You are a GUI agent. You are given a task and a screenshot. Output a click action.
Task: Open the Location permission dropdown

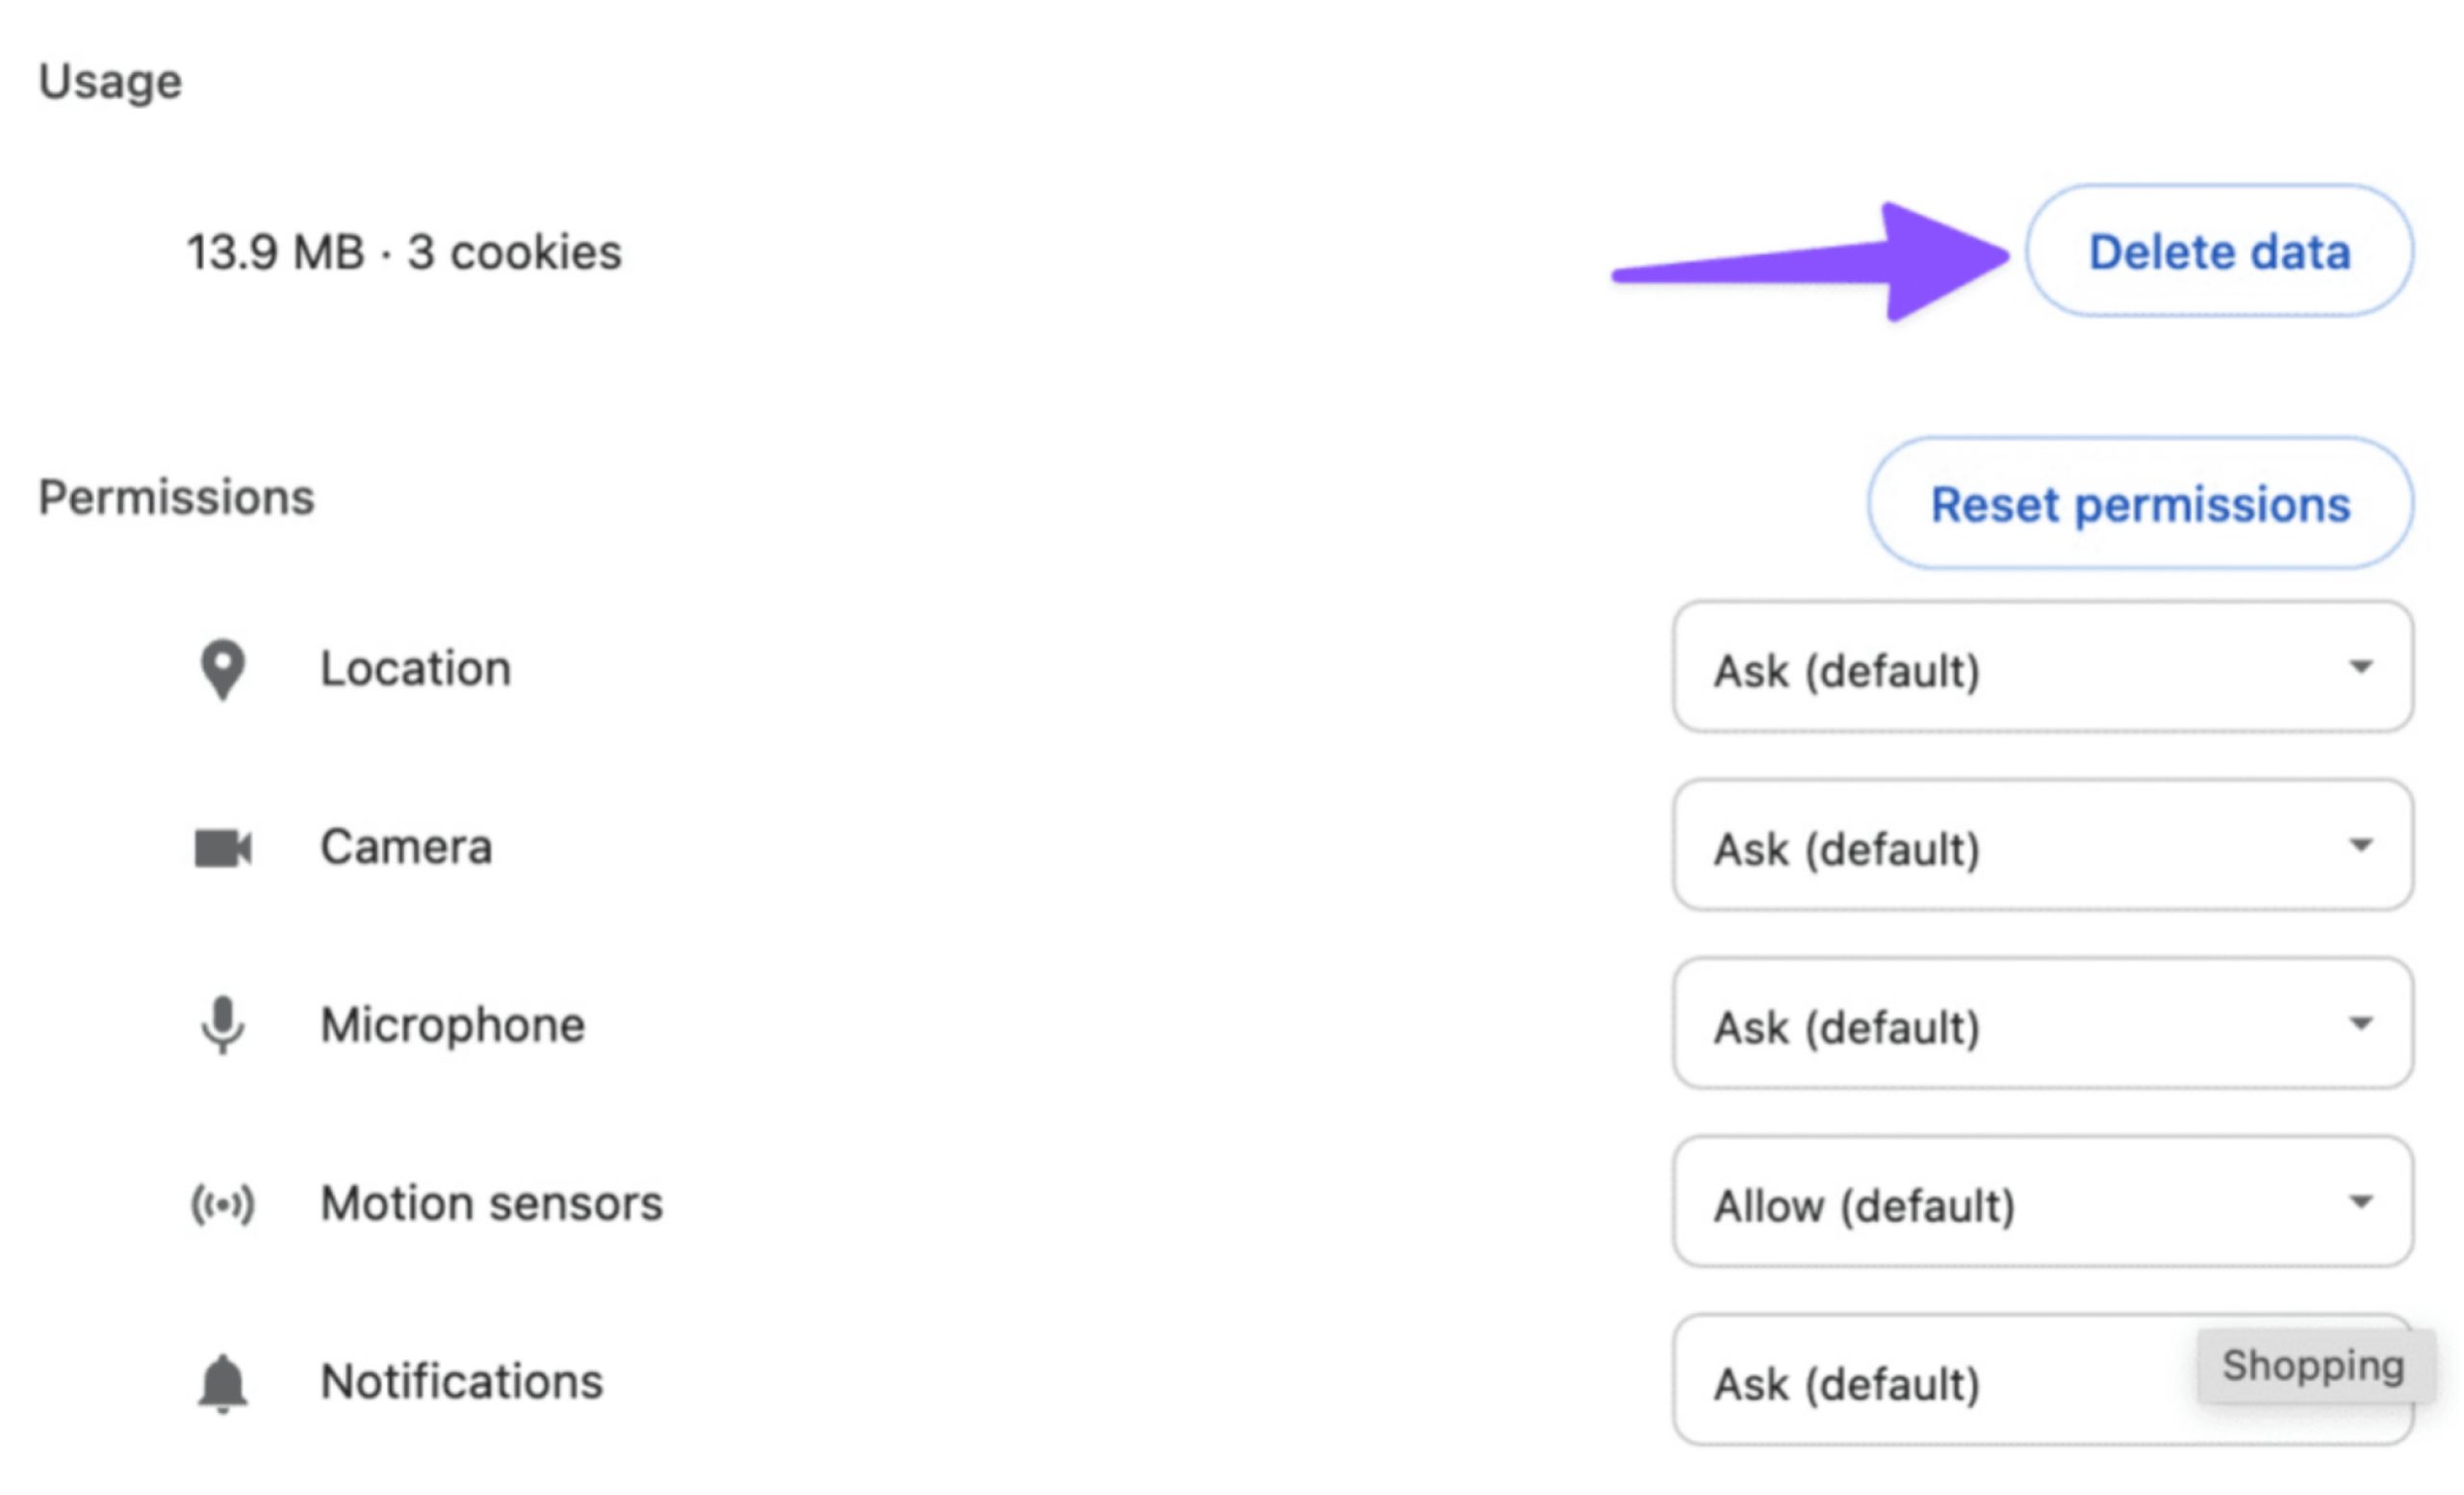click(x=2042, y=668)
